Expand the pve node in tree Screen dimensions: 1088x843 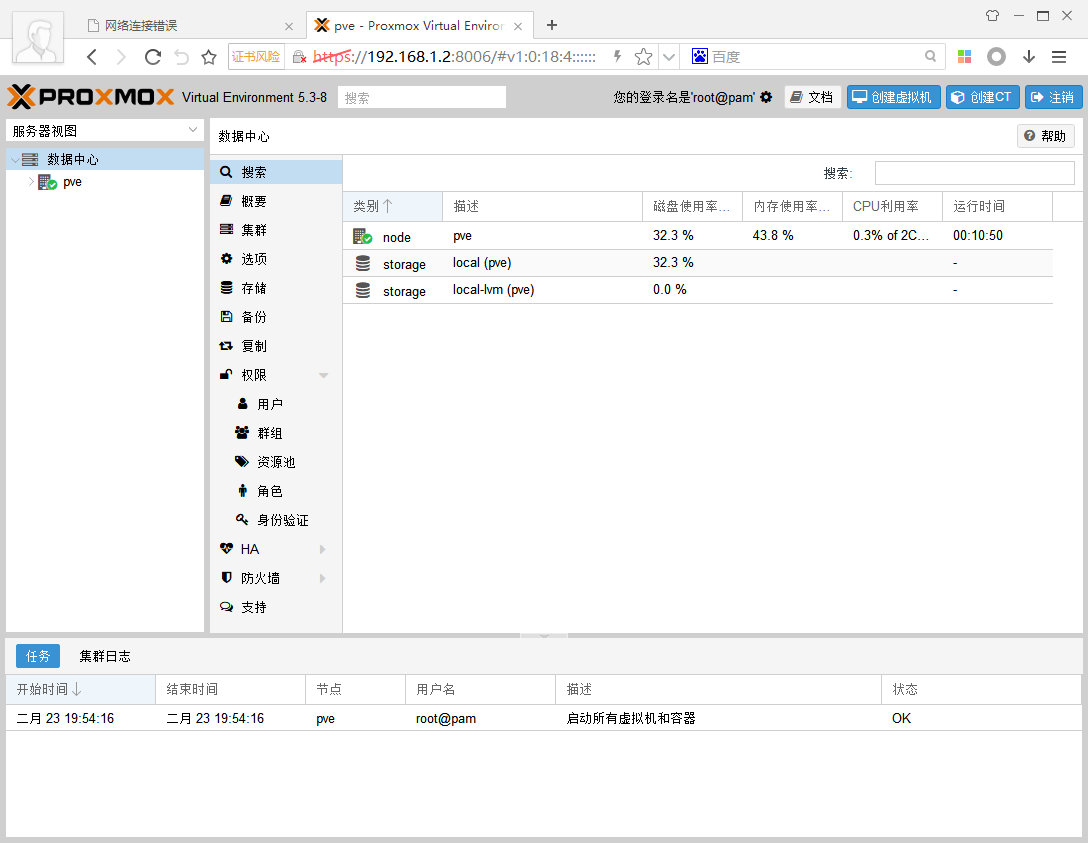pyautogui.click(x=31, y=182)
